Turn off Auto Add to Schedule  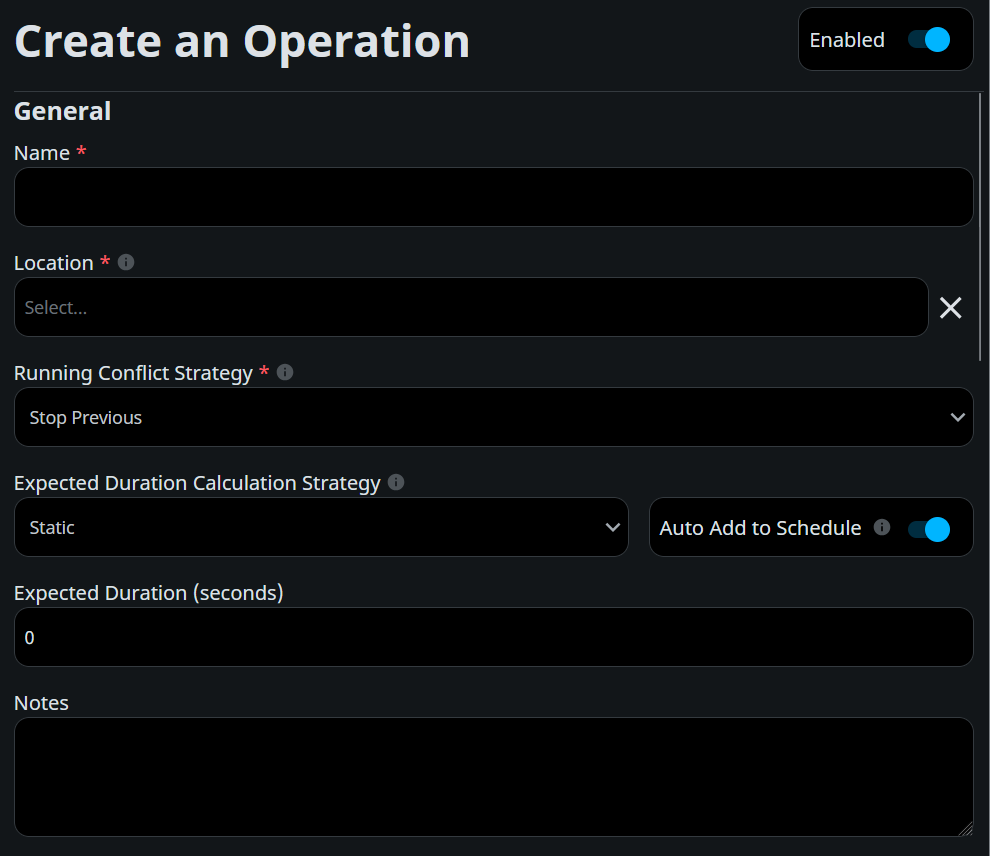click(x=929, y=528)
